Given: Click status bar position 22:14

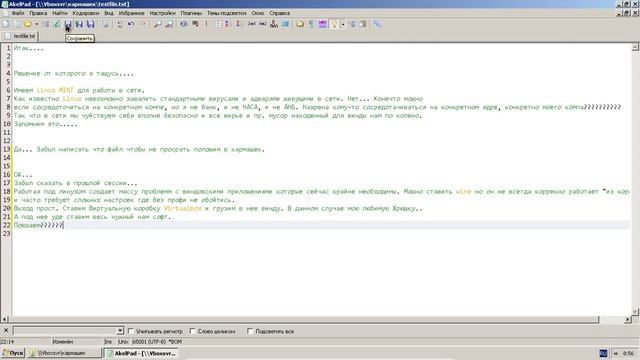Looking at the screenshot, I should tap(7, 342).
